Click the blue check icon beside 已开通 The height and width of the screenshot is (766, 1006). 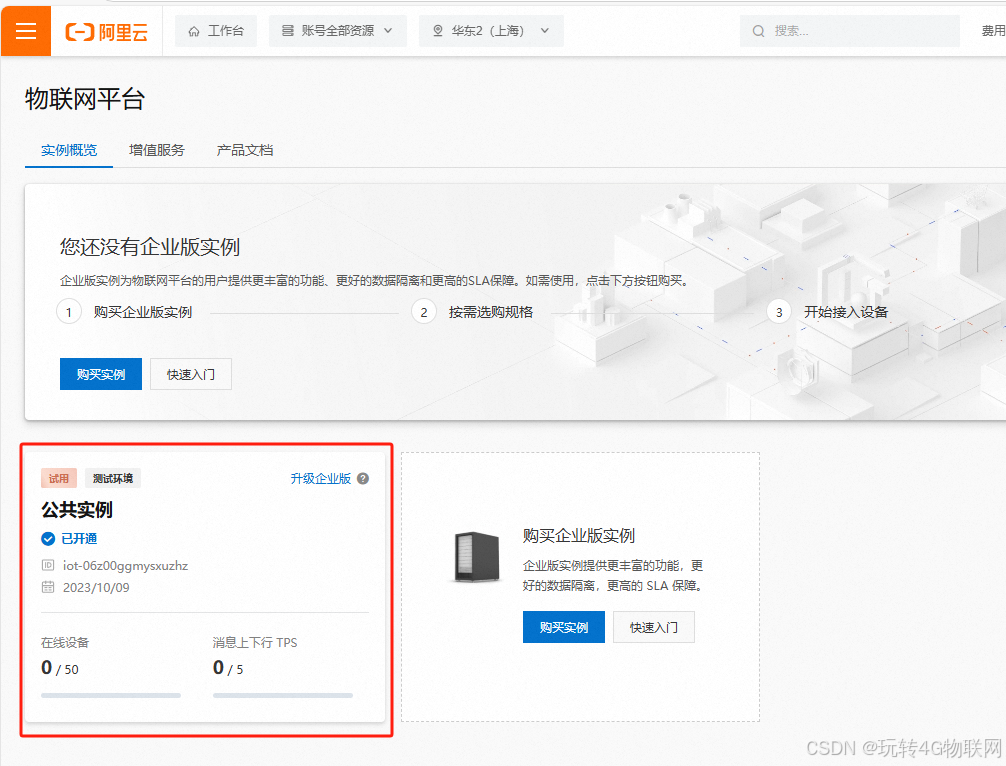[48, 539]
